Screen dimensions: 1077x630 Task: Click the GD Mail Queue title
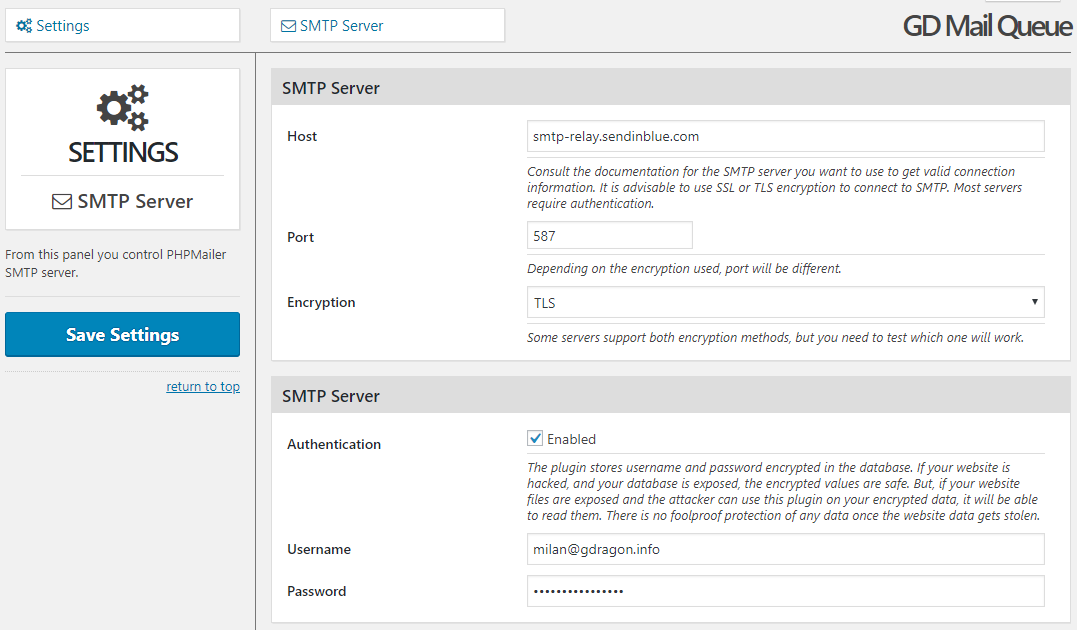[x=986, y=27]
